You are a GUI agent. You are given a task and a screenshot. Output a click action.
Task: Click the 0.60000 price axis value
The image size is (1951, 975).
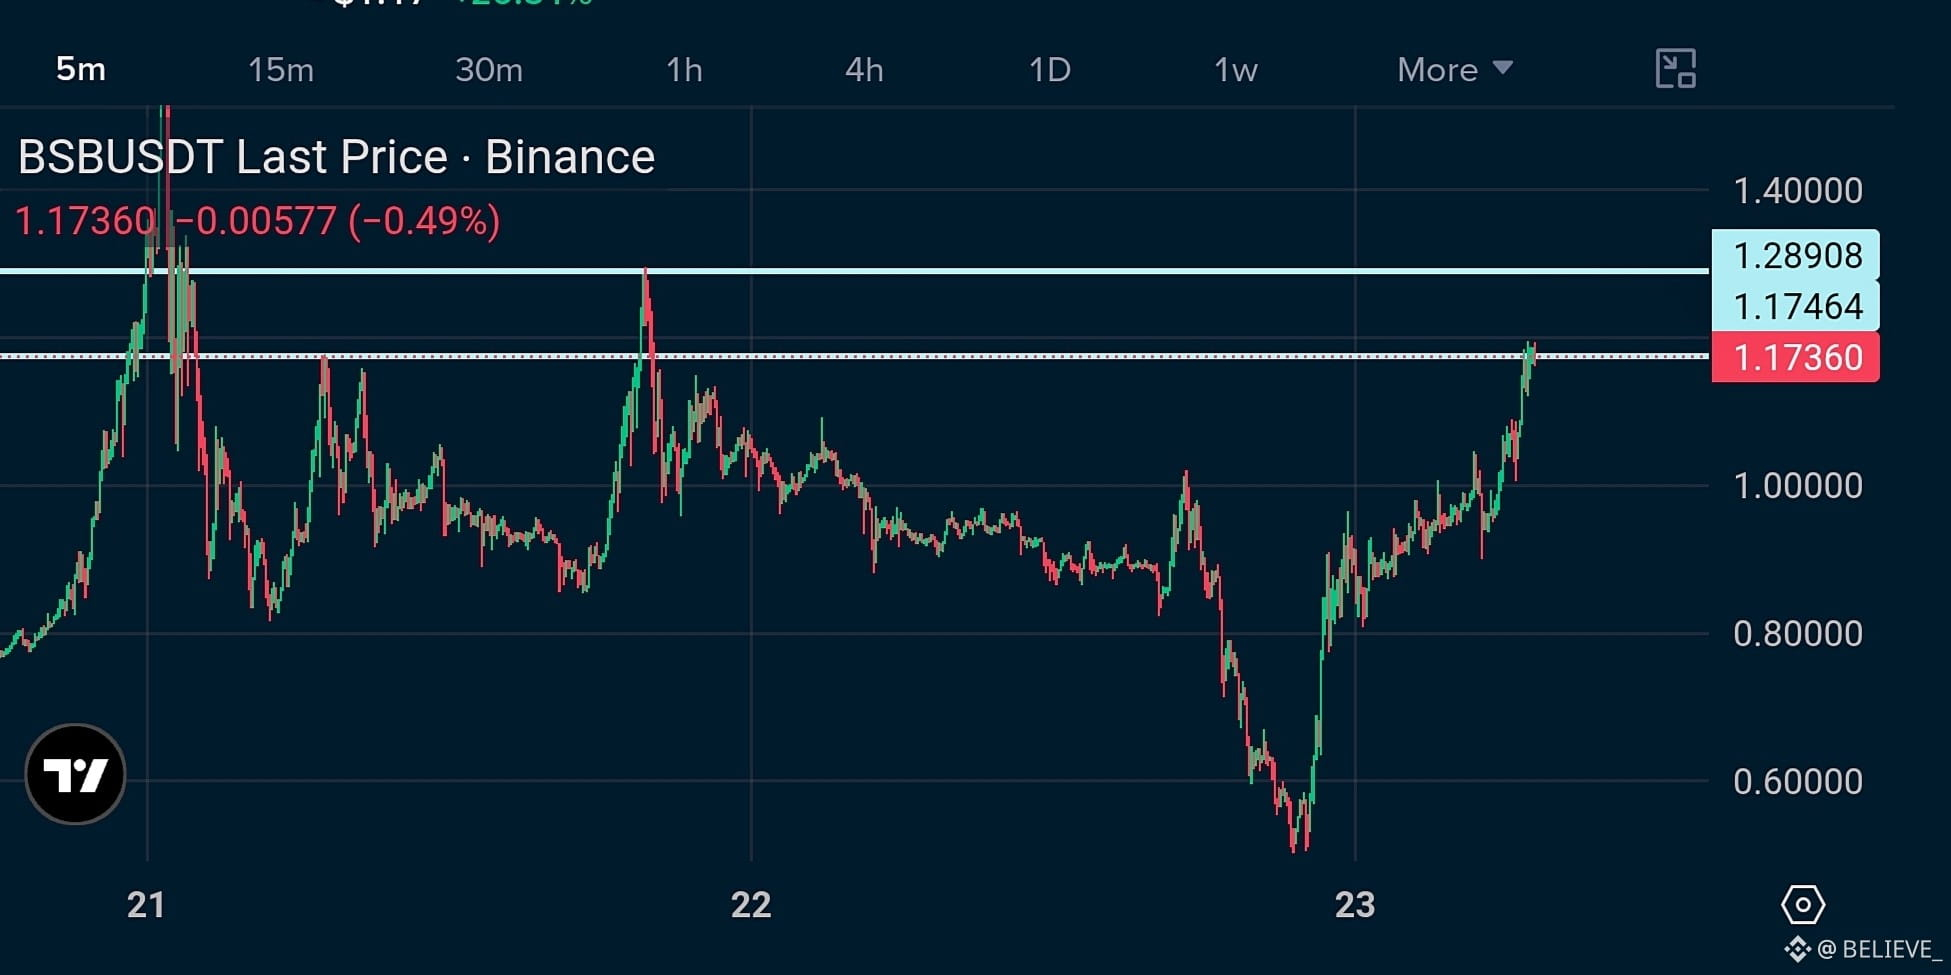click(x=1798, y=781)
